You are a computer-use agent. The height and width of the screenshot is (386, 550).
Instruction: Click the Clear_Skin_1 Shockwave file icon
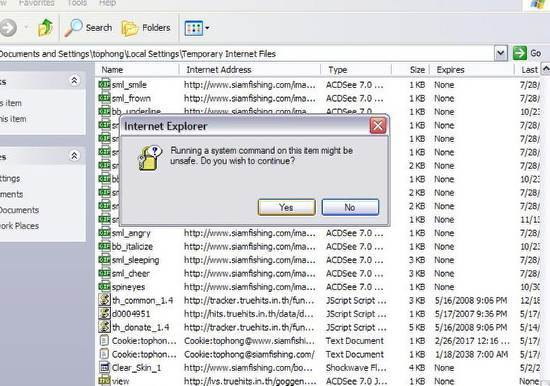(x=104, y=367)
